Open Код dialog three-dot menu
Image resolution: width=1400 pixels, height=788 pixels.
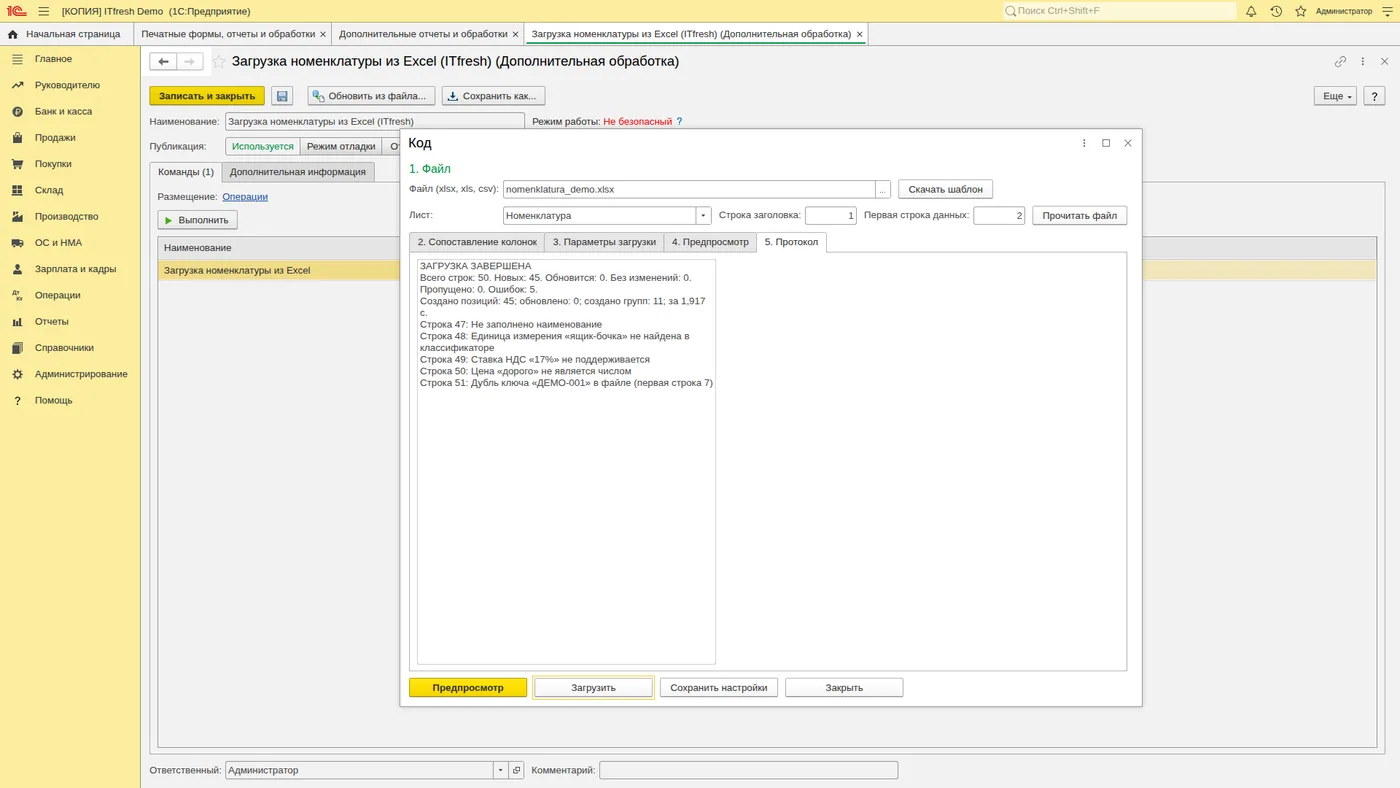pos(1084,143)
